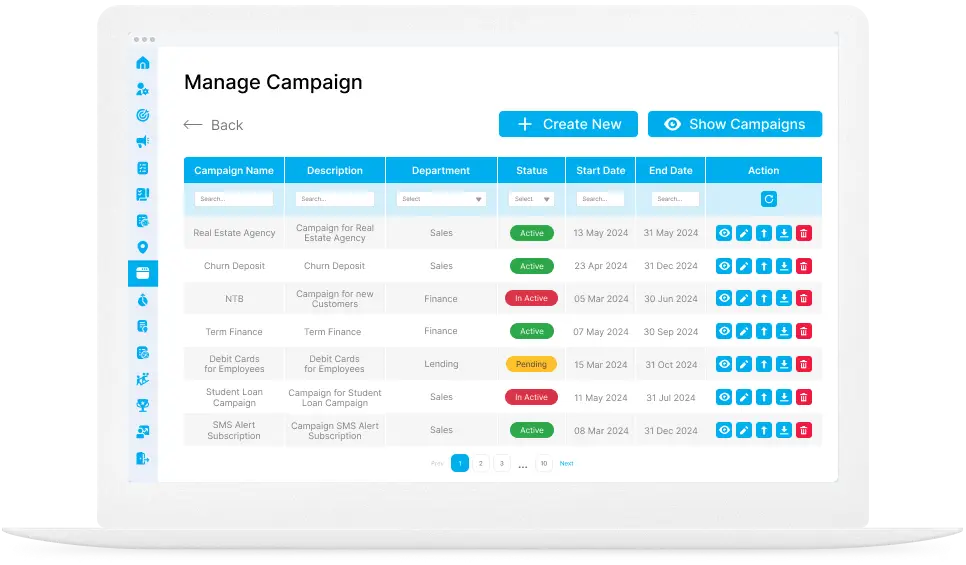Click the megaphone icon in the sidebar

point(142,141)
